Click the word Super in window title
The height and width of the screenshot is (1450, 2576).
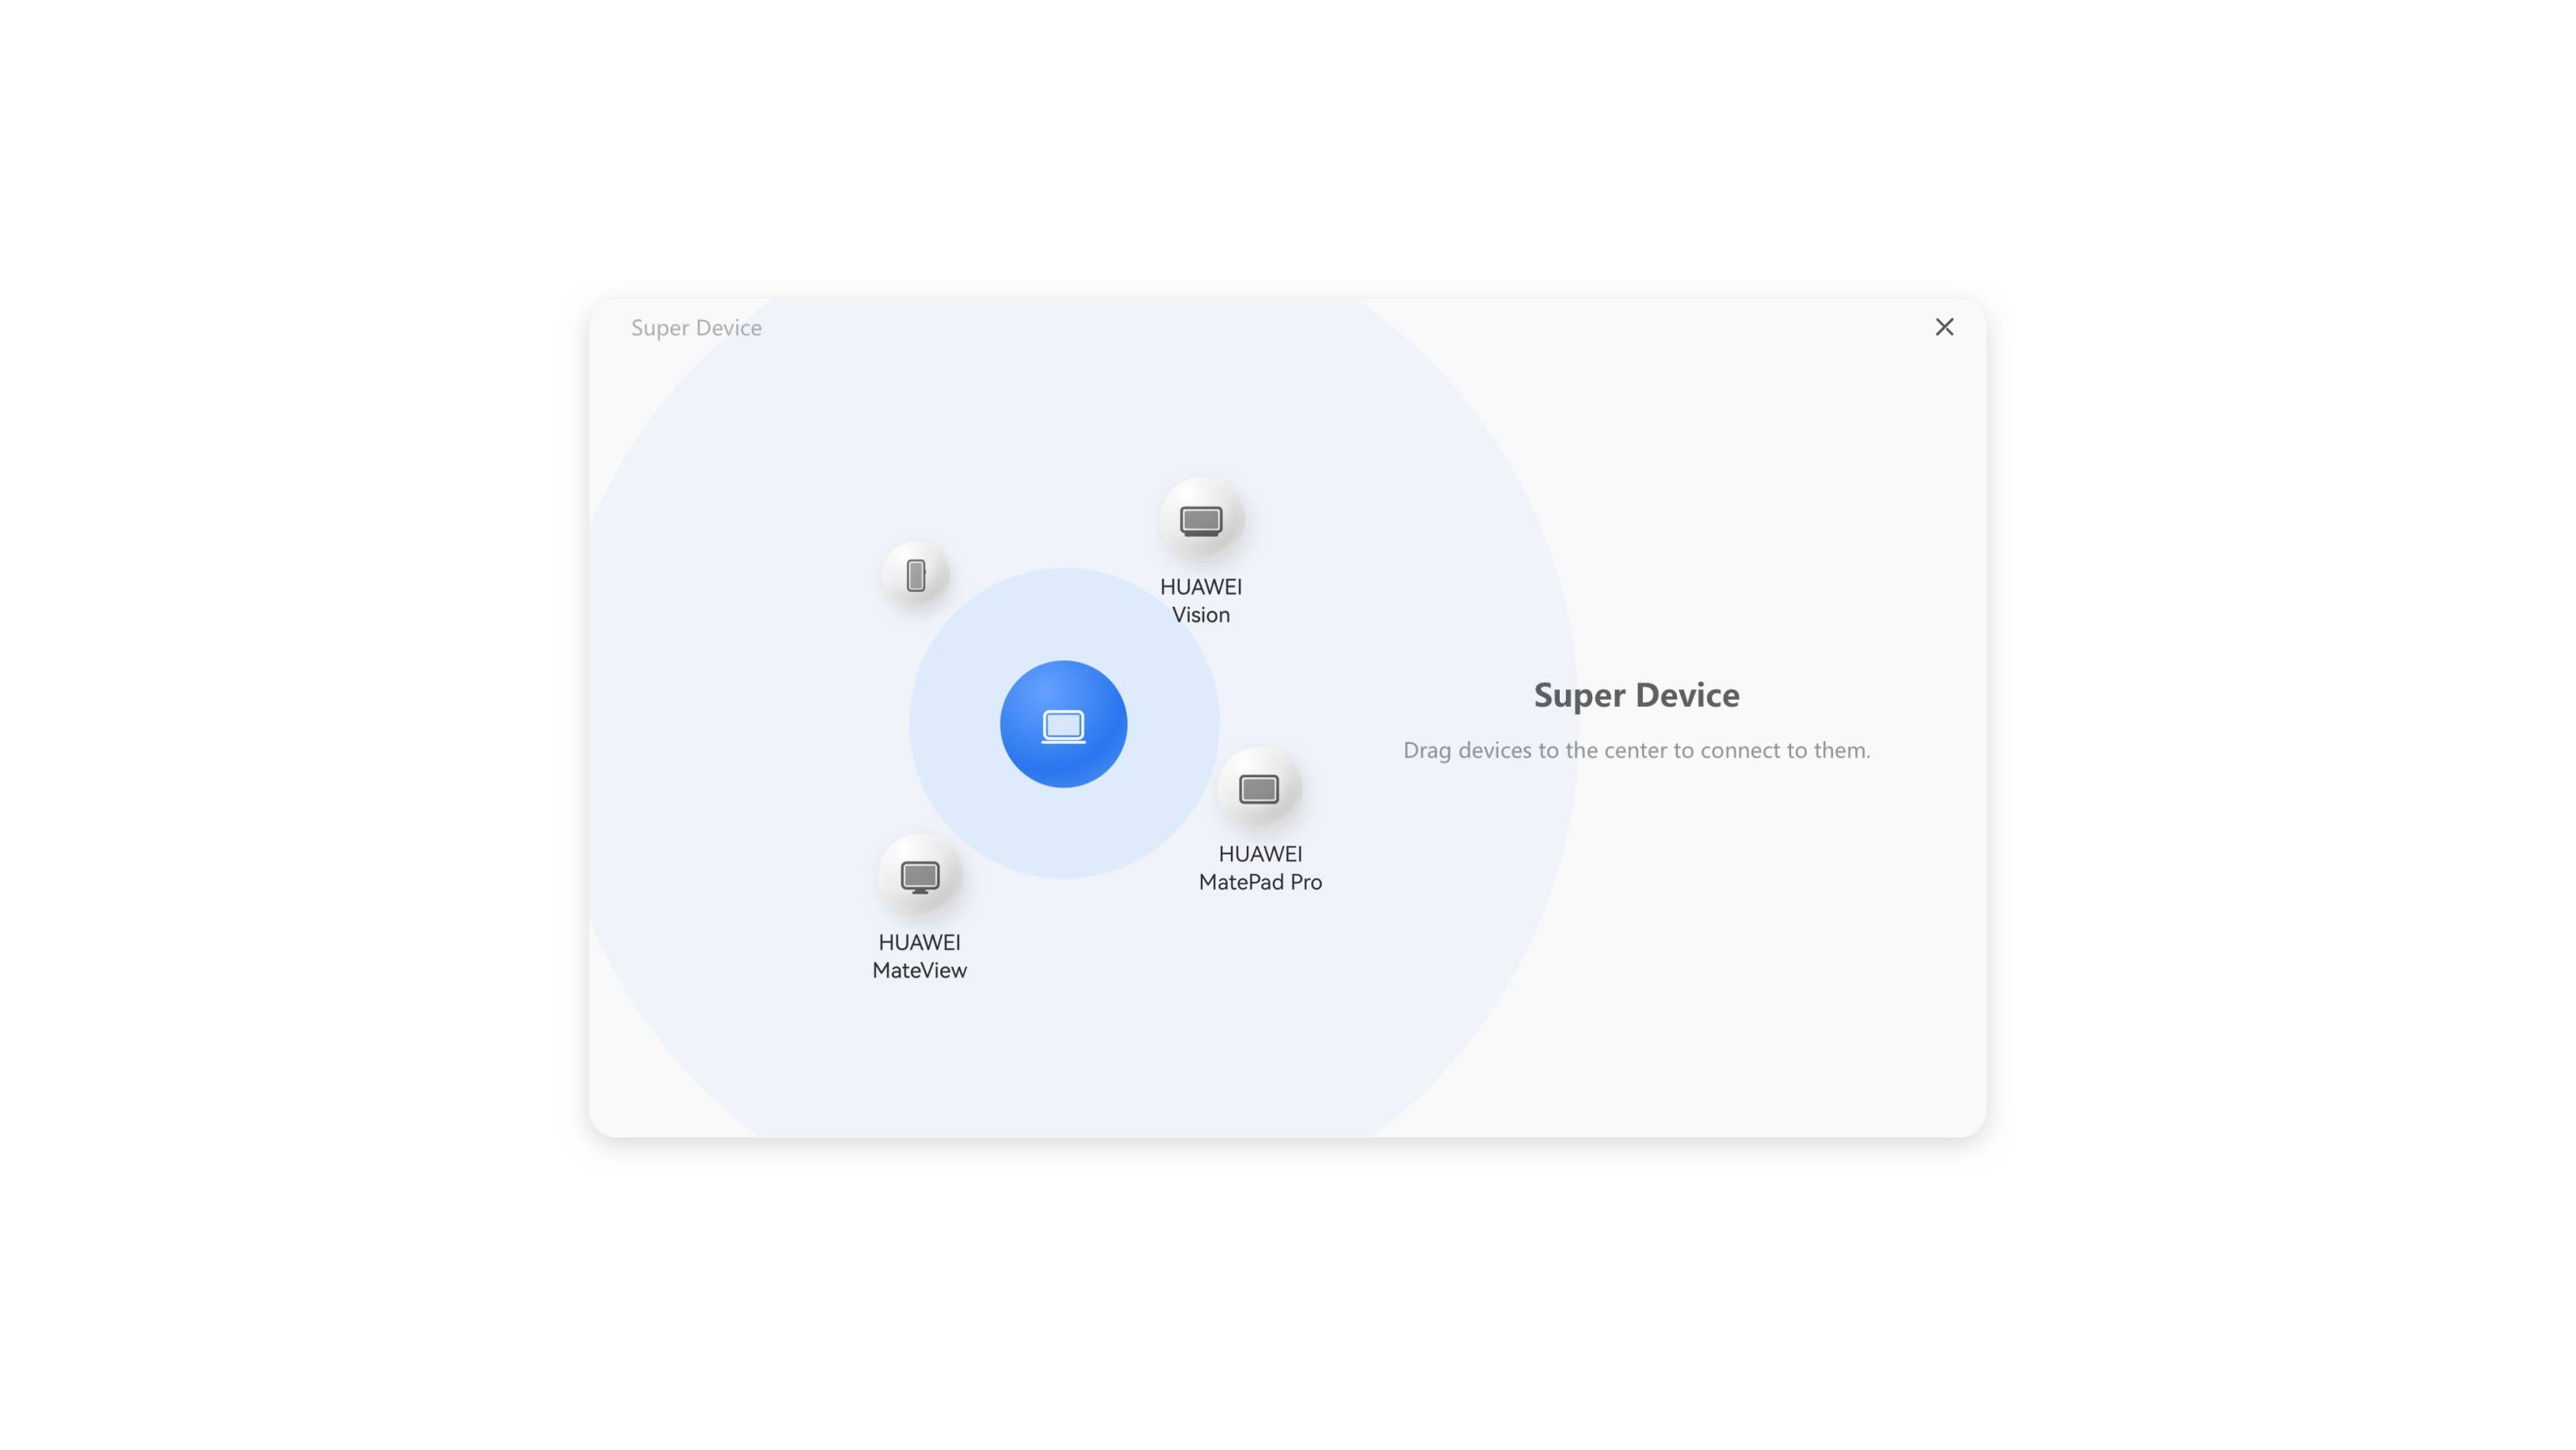tap(660, 328)
